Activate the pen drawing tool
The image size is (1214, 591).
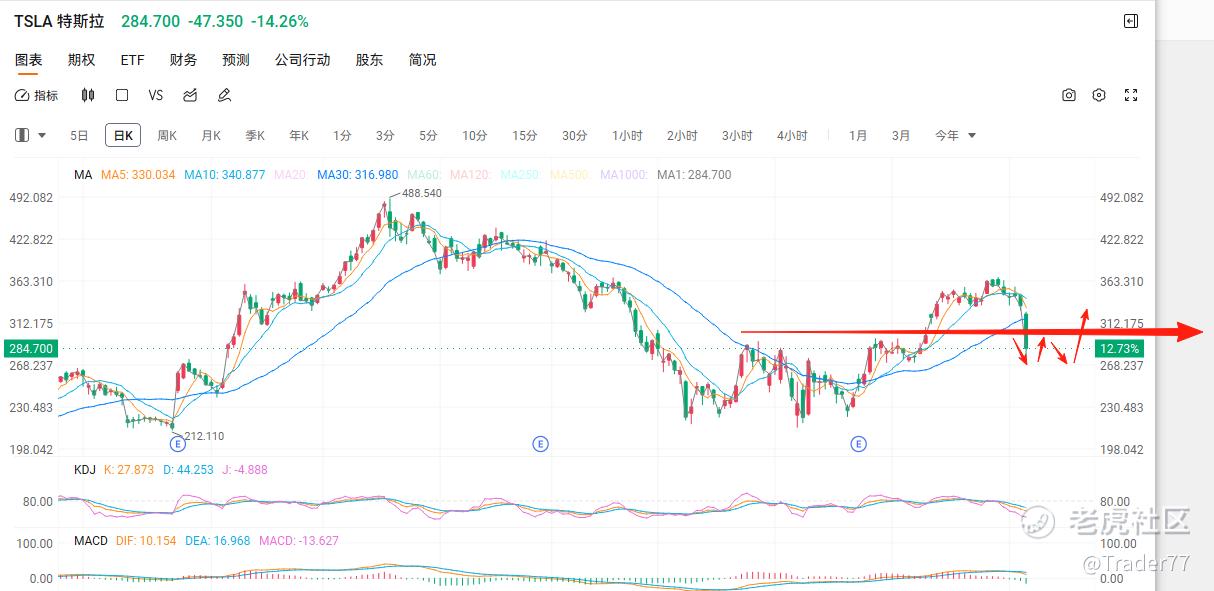224,96
